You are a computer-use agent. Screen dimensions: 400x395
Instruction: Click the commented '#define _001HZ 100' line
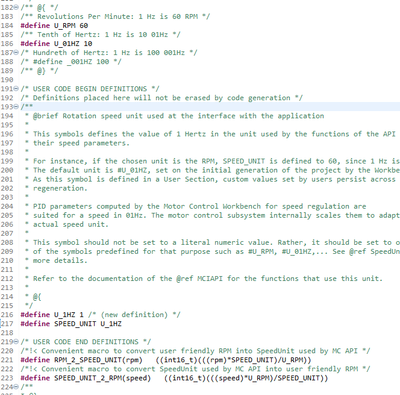(71, 62)
